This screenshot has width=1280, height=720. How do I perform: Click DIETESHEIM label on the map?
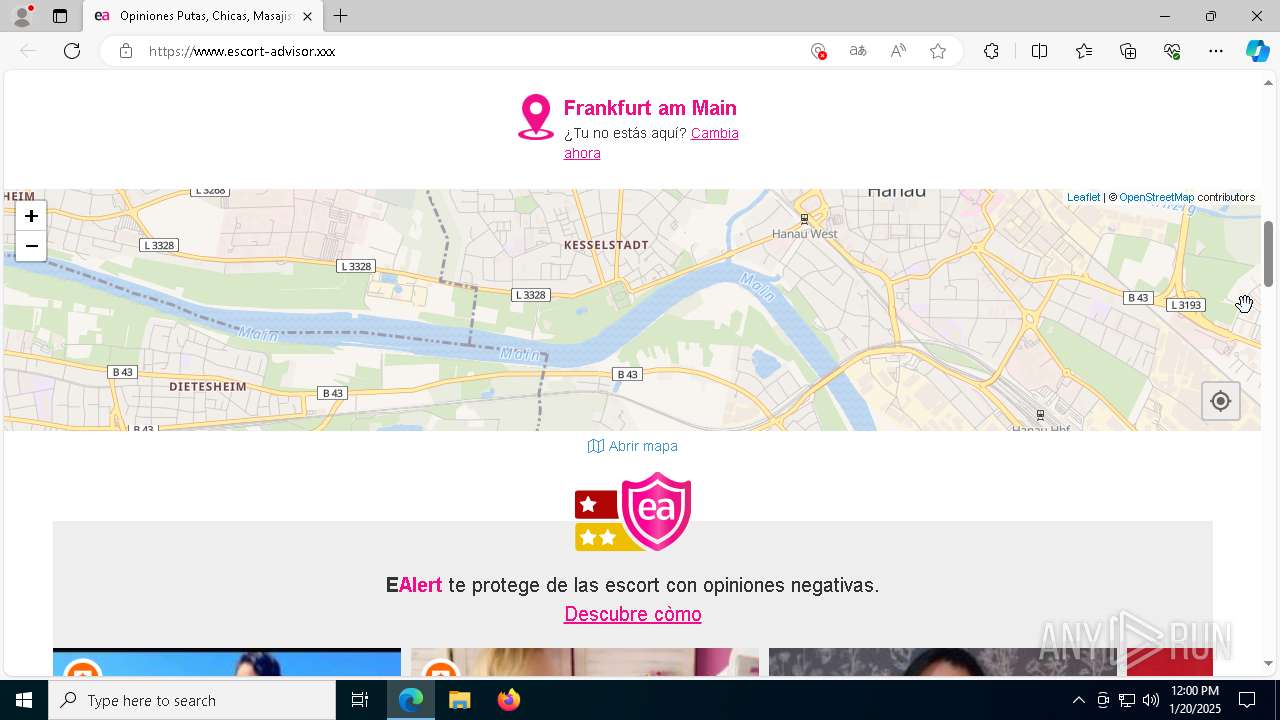[207, 386]
